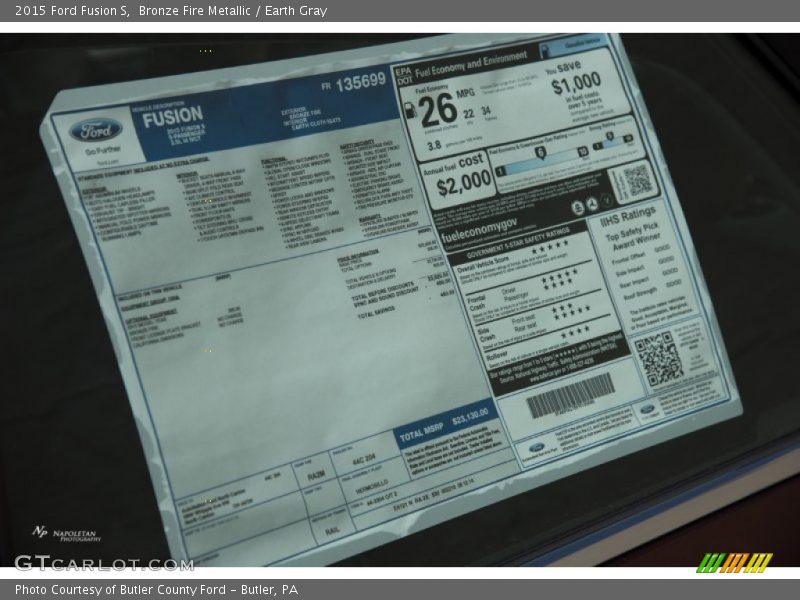
Task: Click the "5" marker on the smog rating scale
Action: click(x=609, y=136)
